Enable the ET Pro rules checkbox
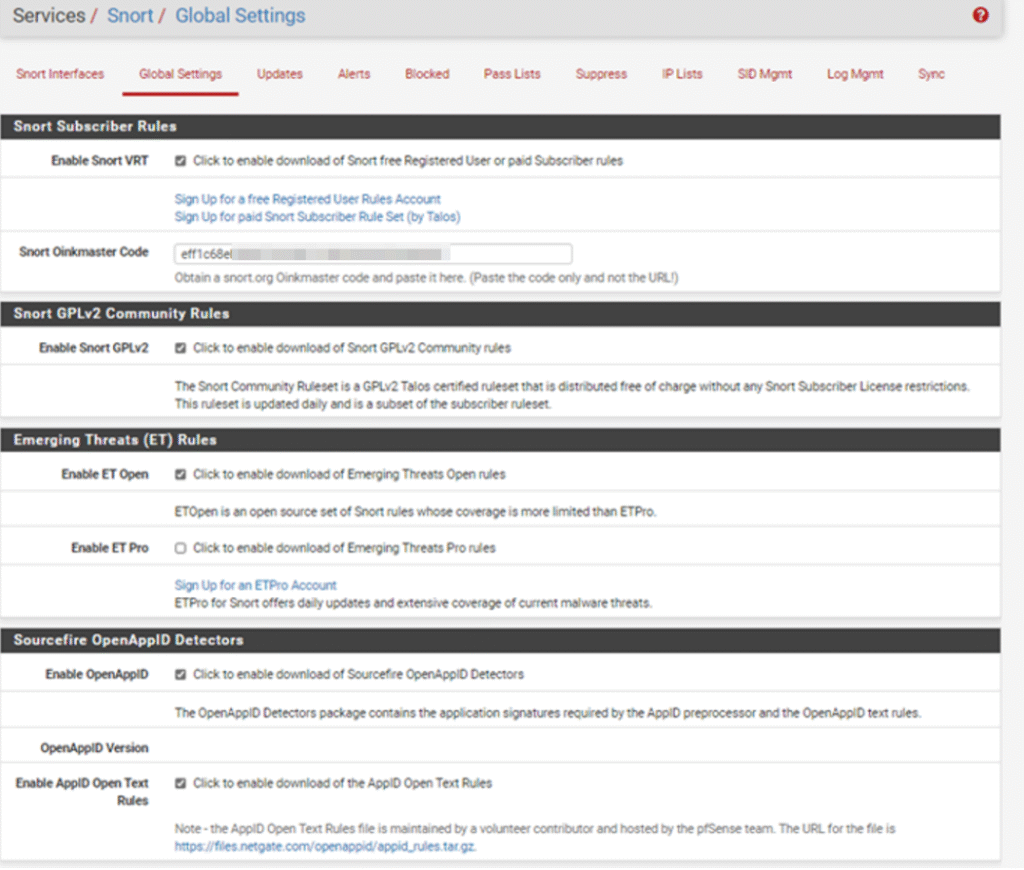1024x870 pixels. (x=181, y=548)
